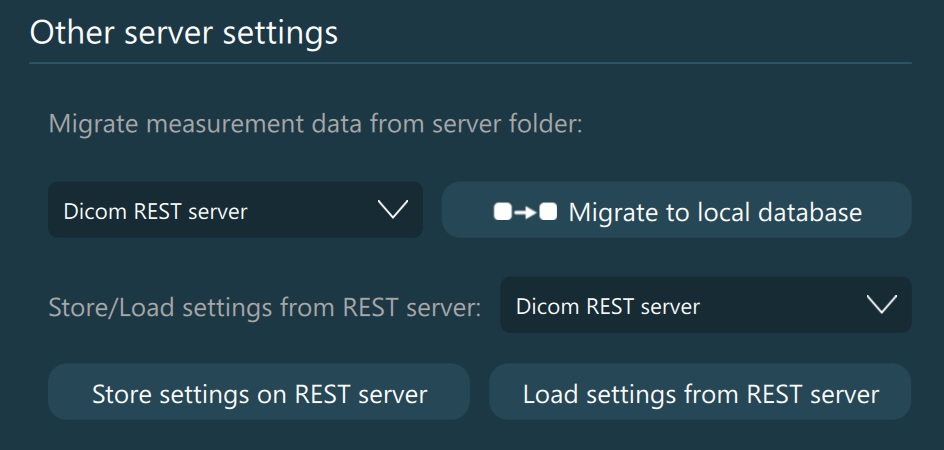Click the chevron beside the Migrate button

(394, 210)
